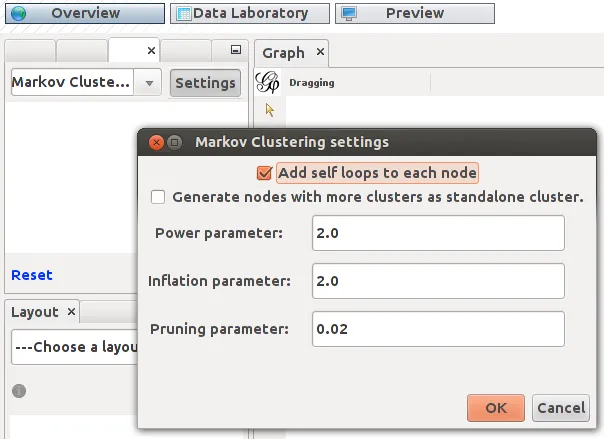
Task: Open the Choose a layout dropdown
Action: click(74, 347)
